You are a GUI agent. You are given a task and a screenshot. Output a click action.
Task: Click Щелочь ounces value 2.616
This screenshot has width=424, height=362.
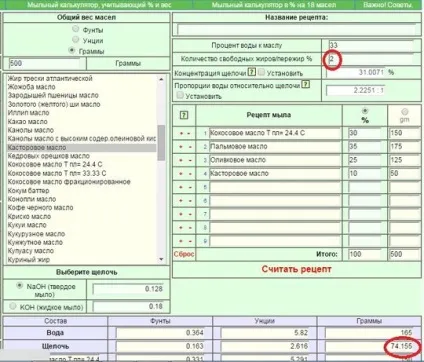point(265,346)
